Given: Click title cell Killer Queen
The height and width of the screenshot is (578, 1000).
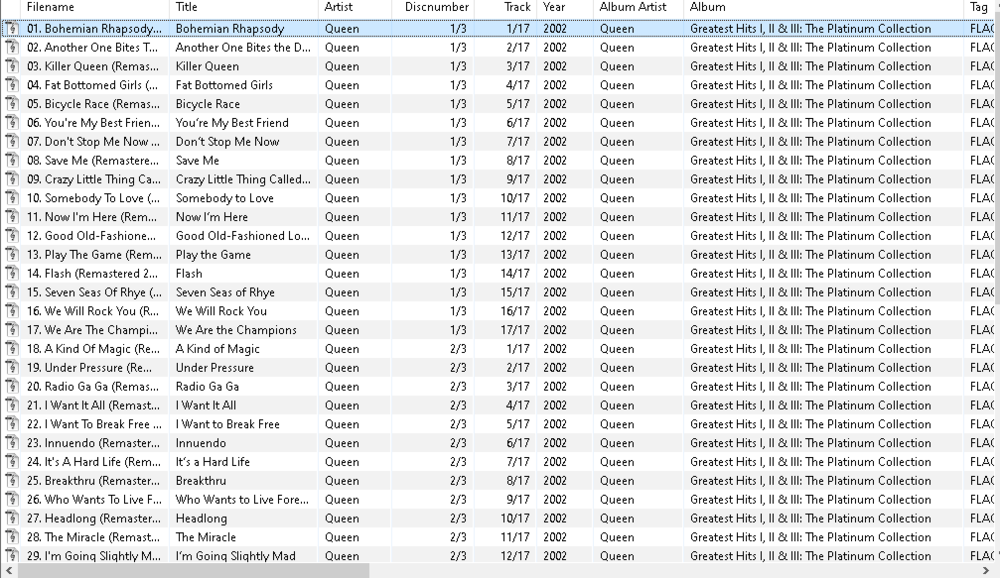Looking at the screenshot, I should [x=207, y=66].
